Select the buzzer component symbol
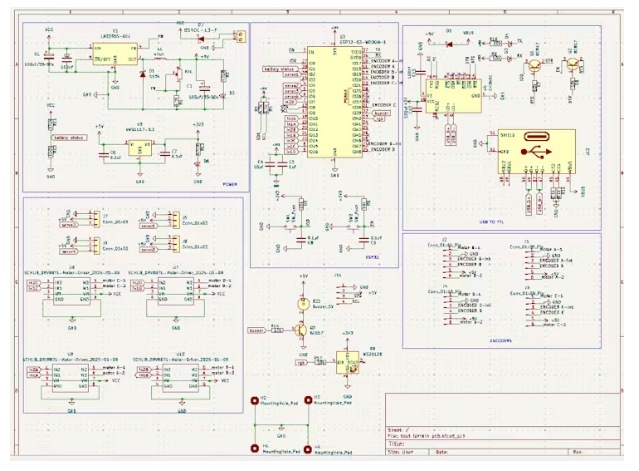 pos(301,300)
